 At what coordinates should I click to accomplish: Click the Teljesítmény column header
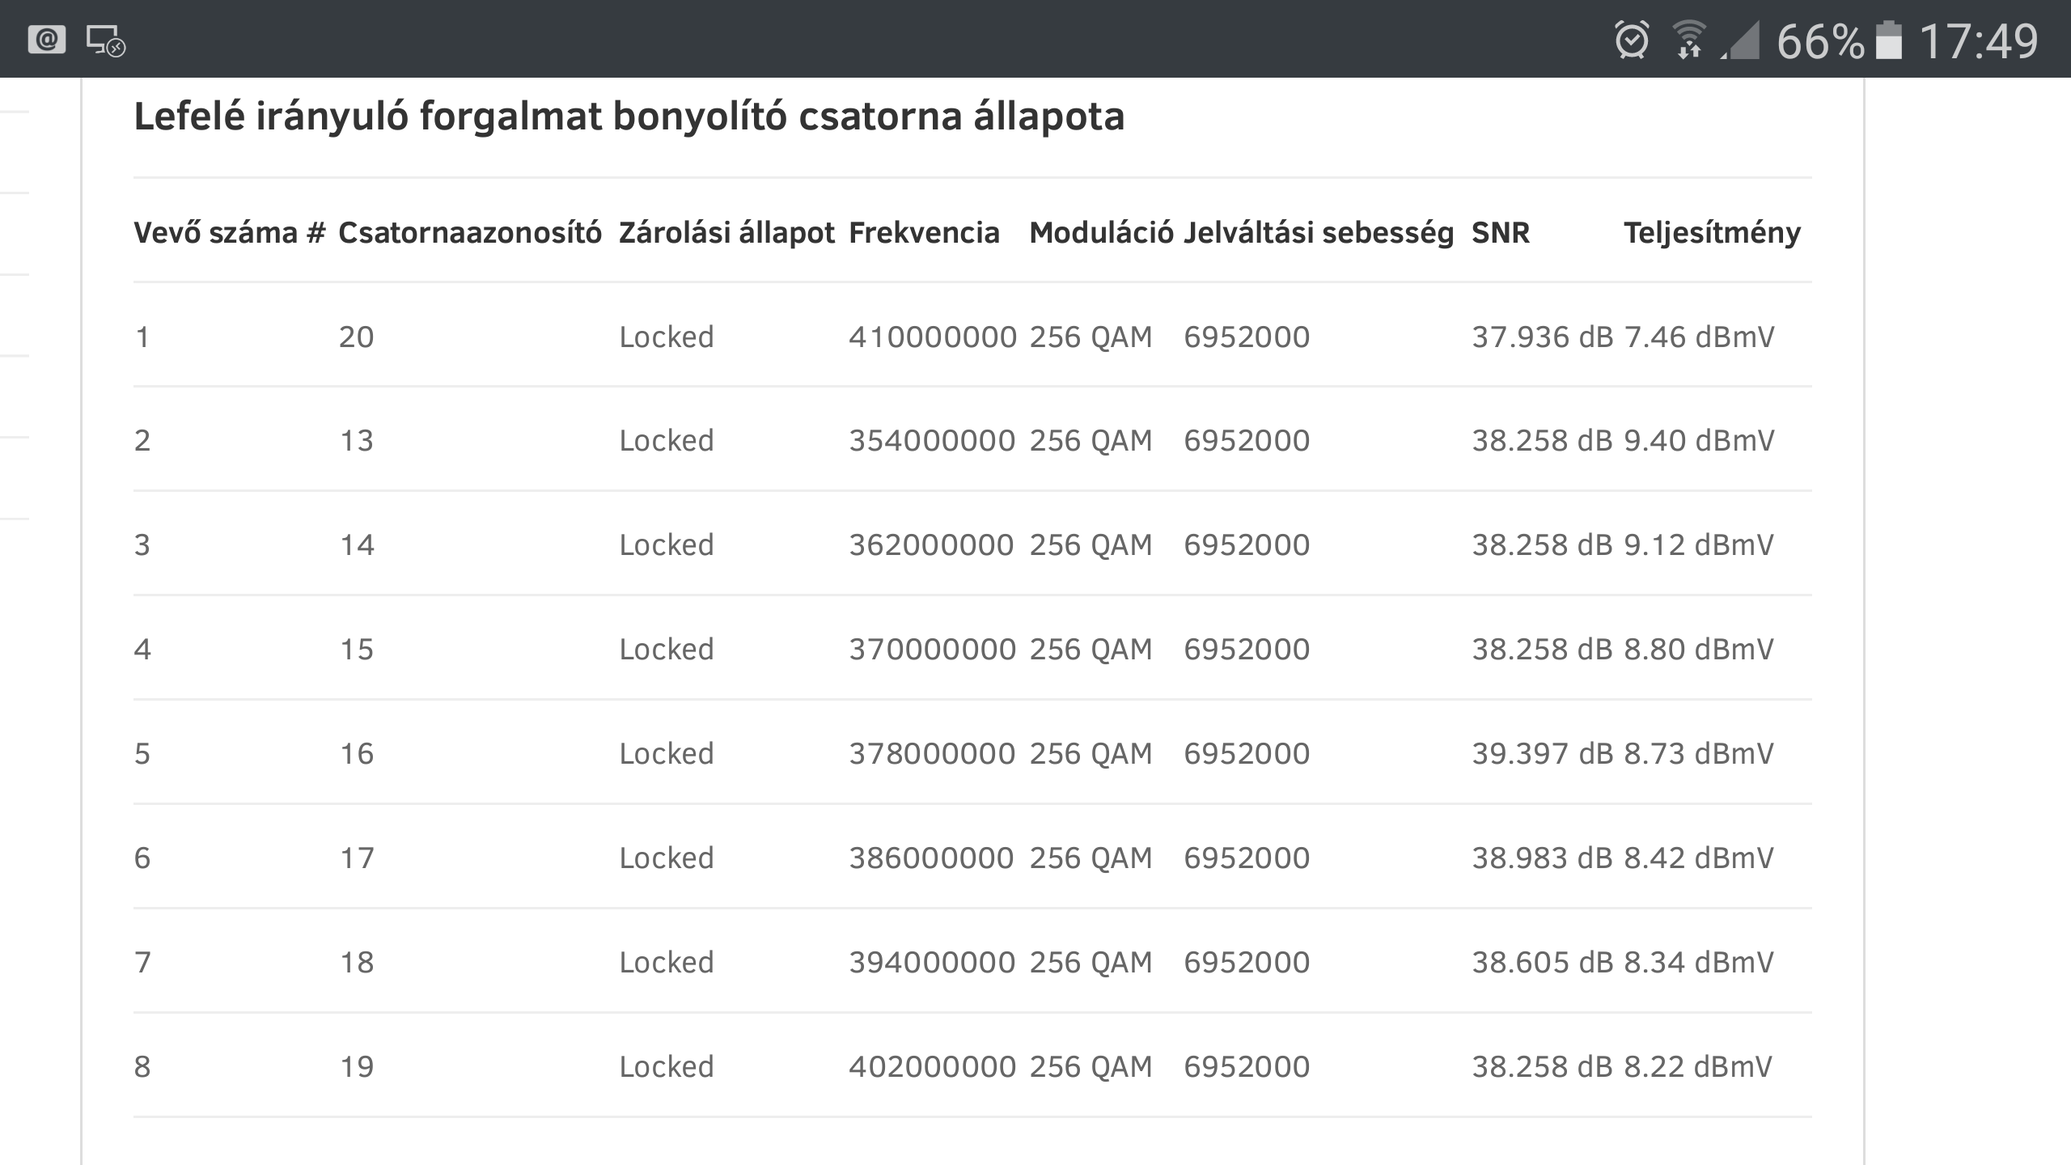point(1711,233)
